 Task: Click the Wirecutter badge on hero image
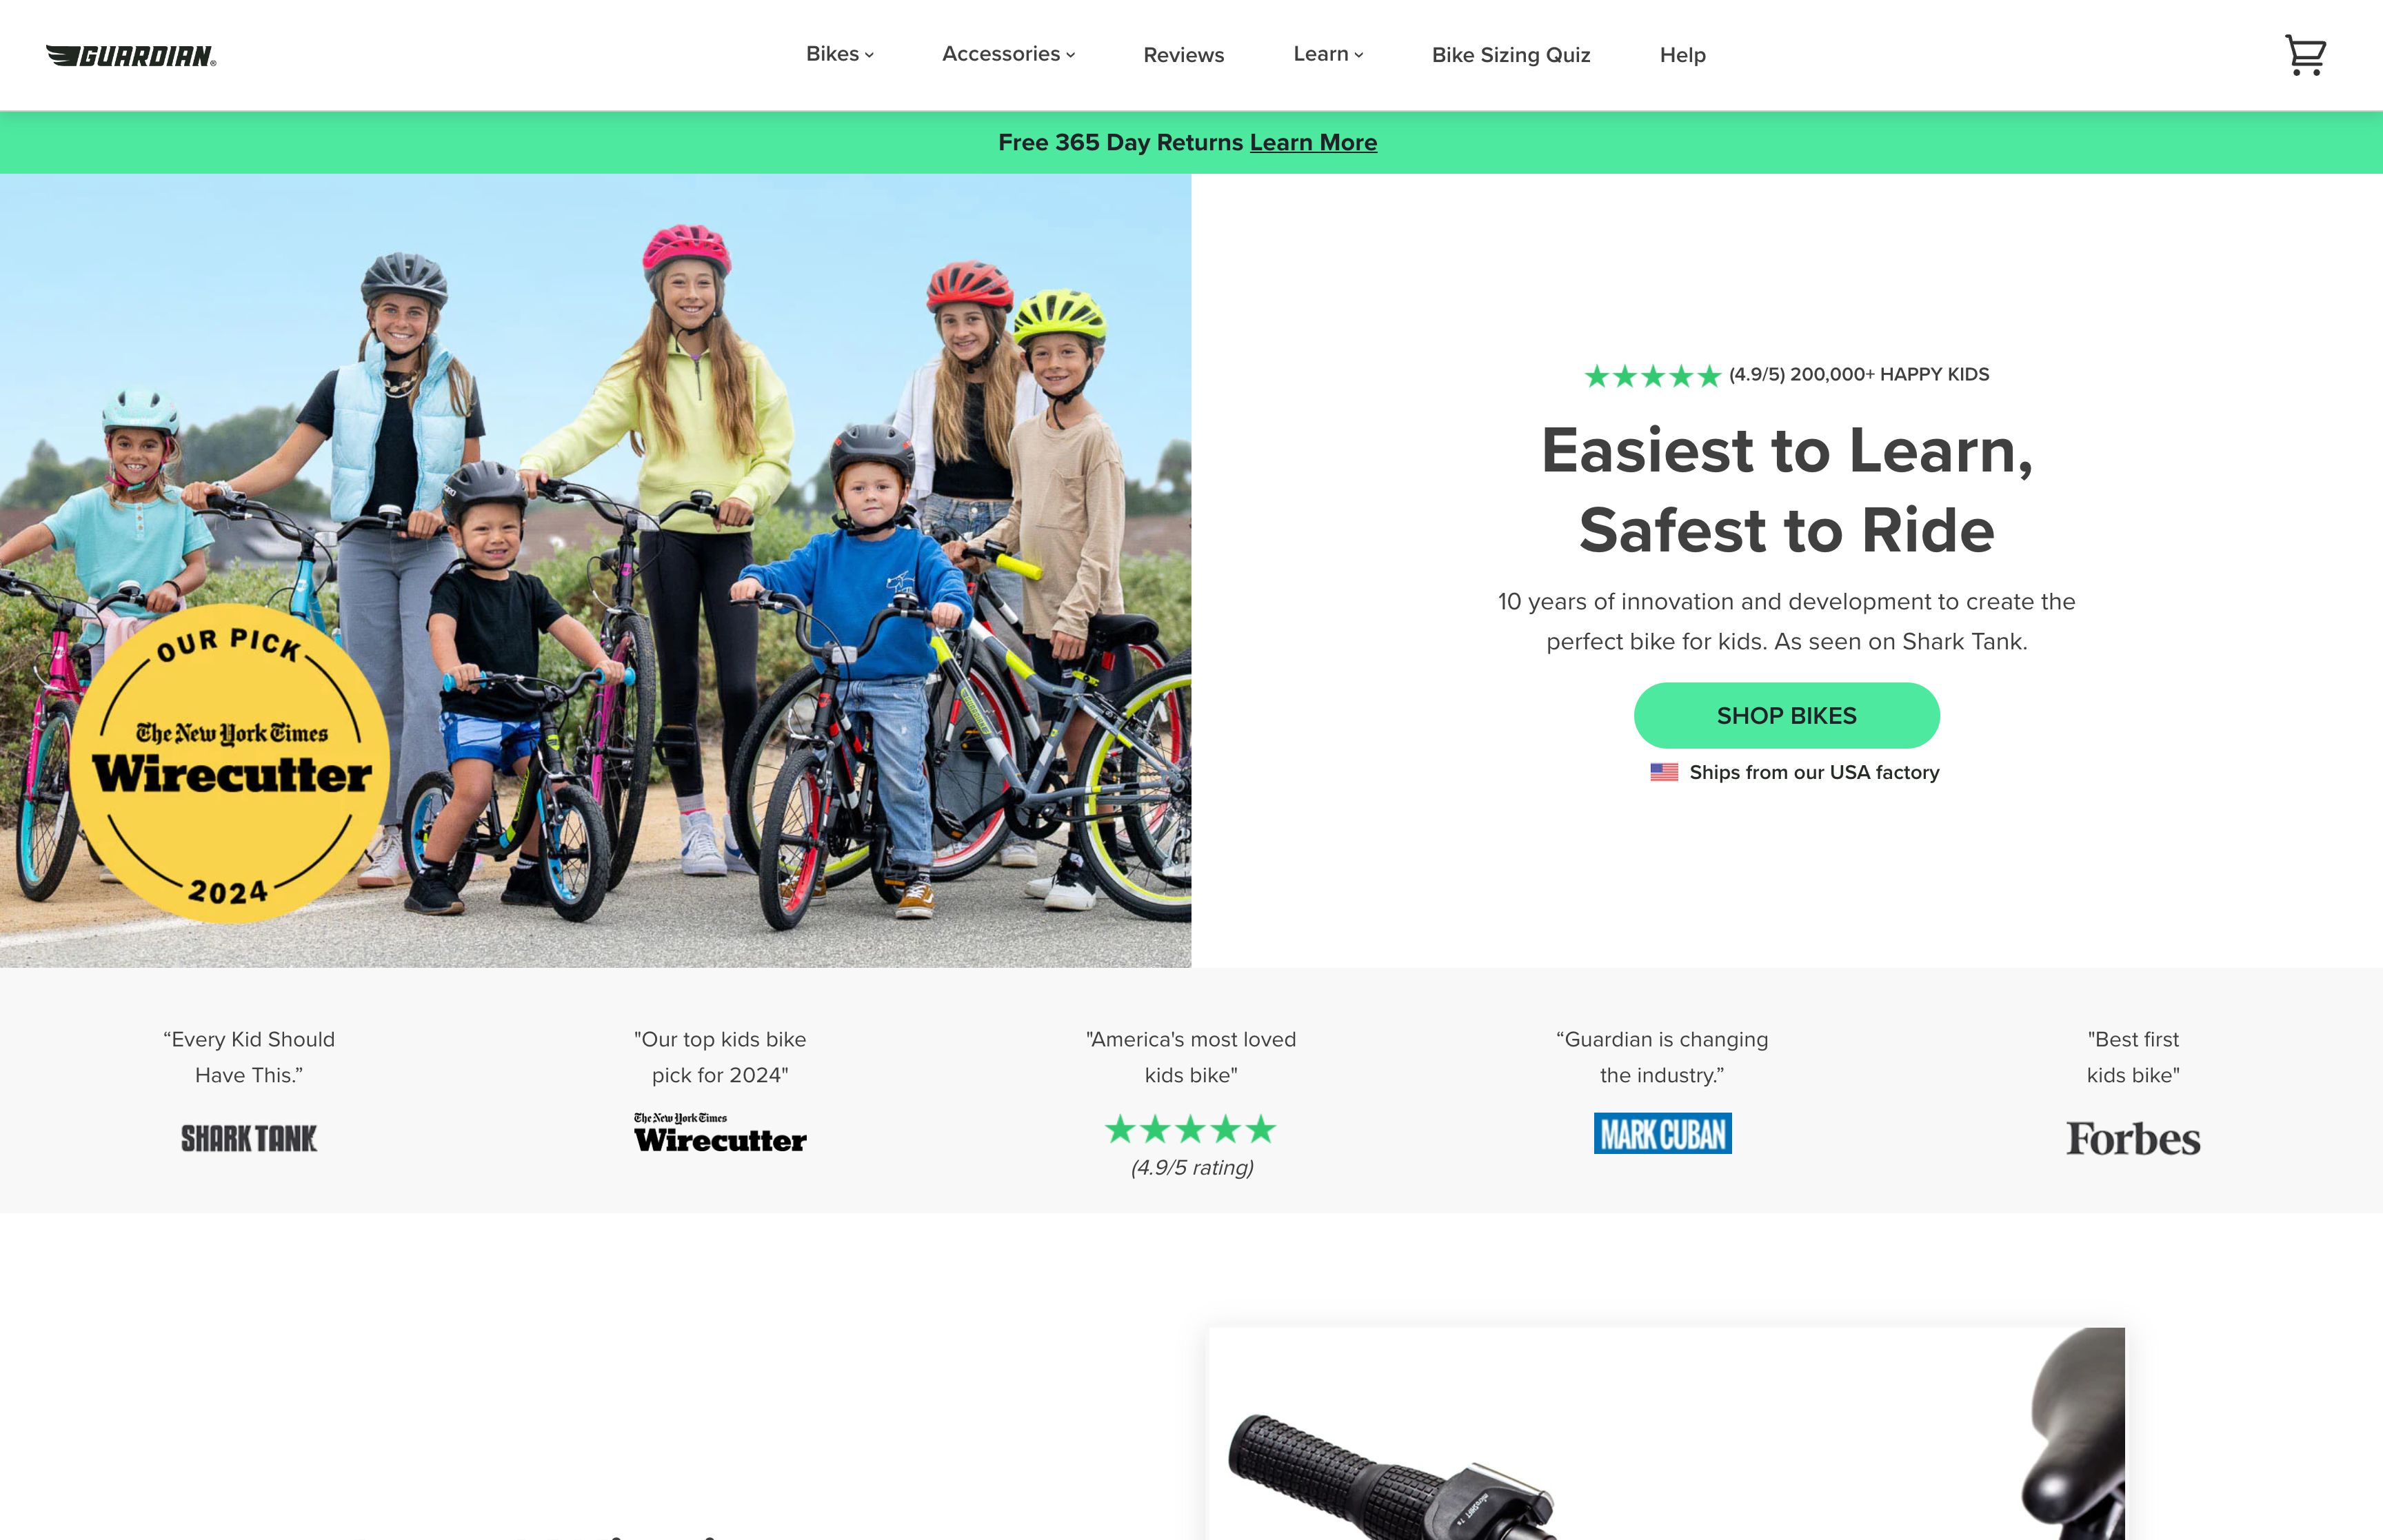(231, 771)
